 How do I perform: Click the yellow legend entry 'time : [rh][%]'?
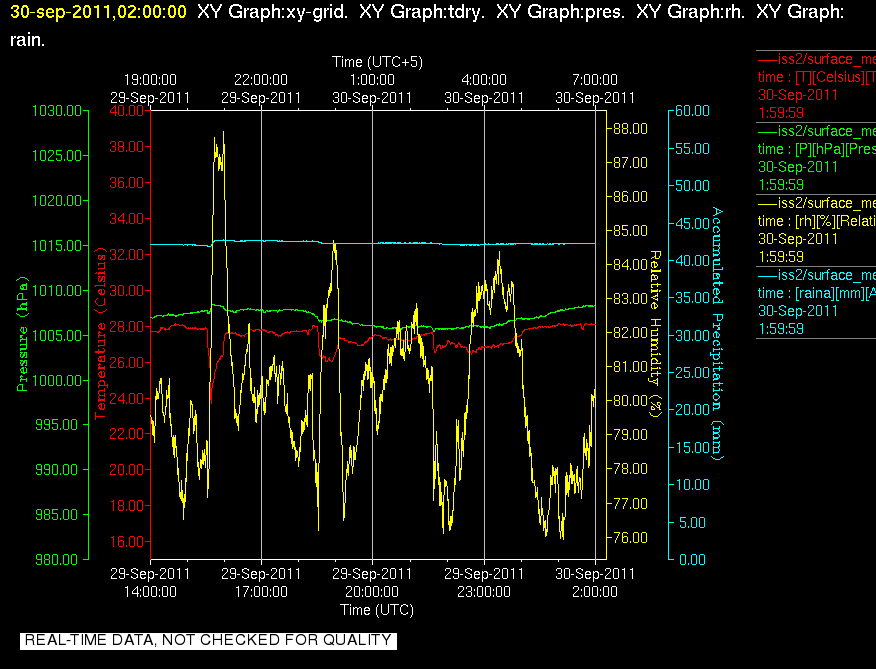point(816,221)
